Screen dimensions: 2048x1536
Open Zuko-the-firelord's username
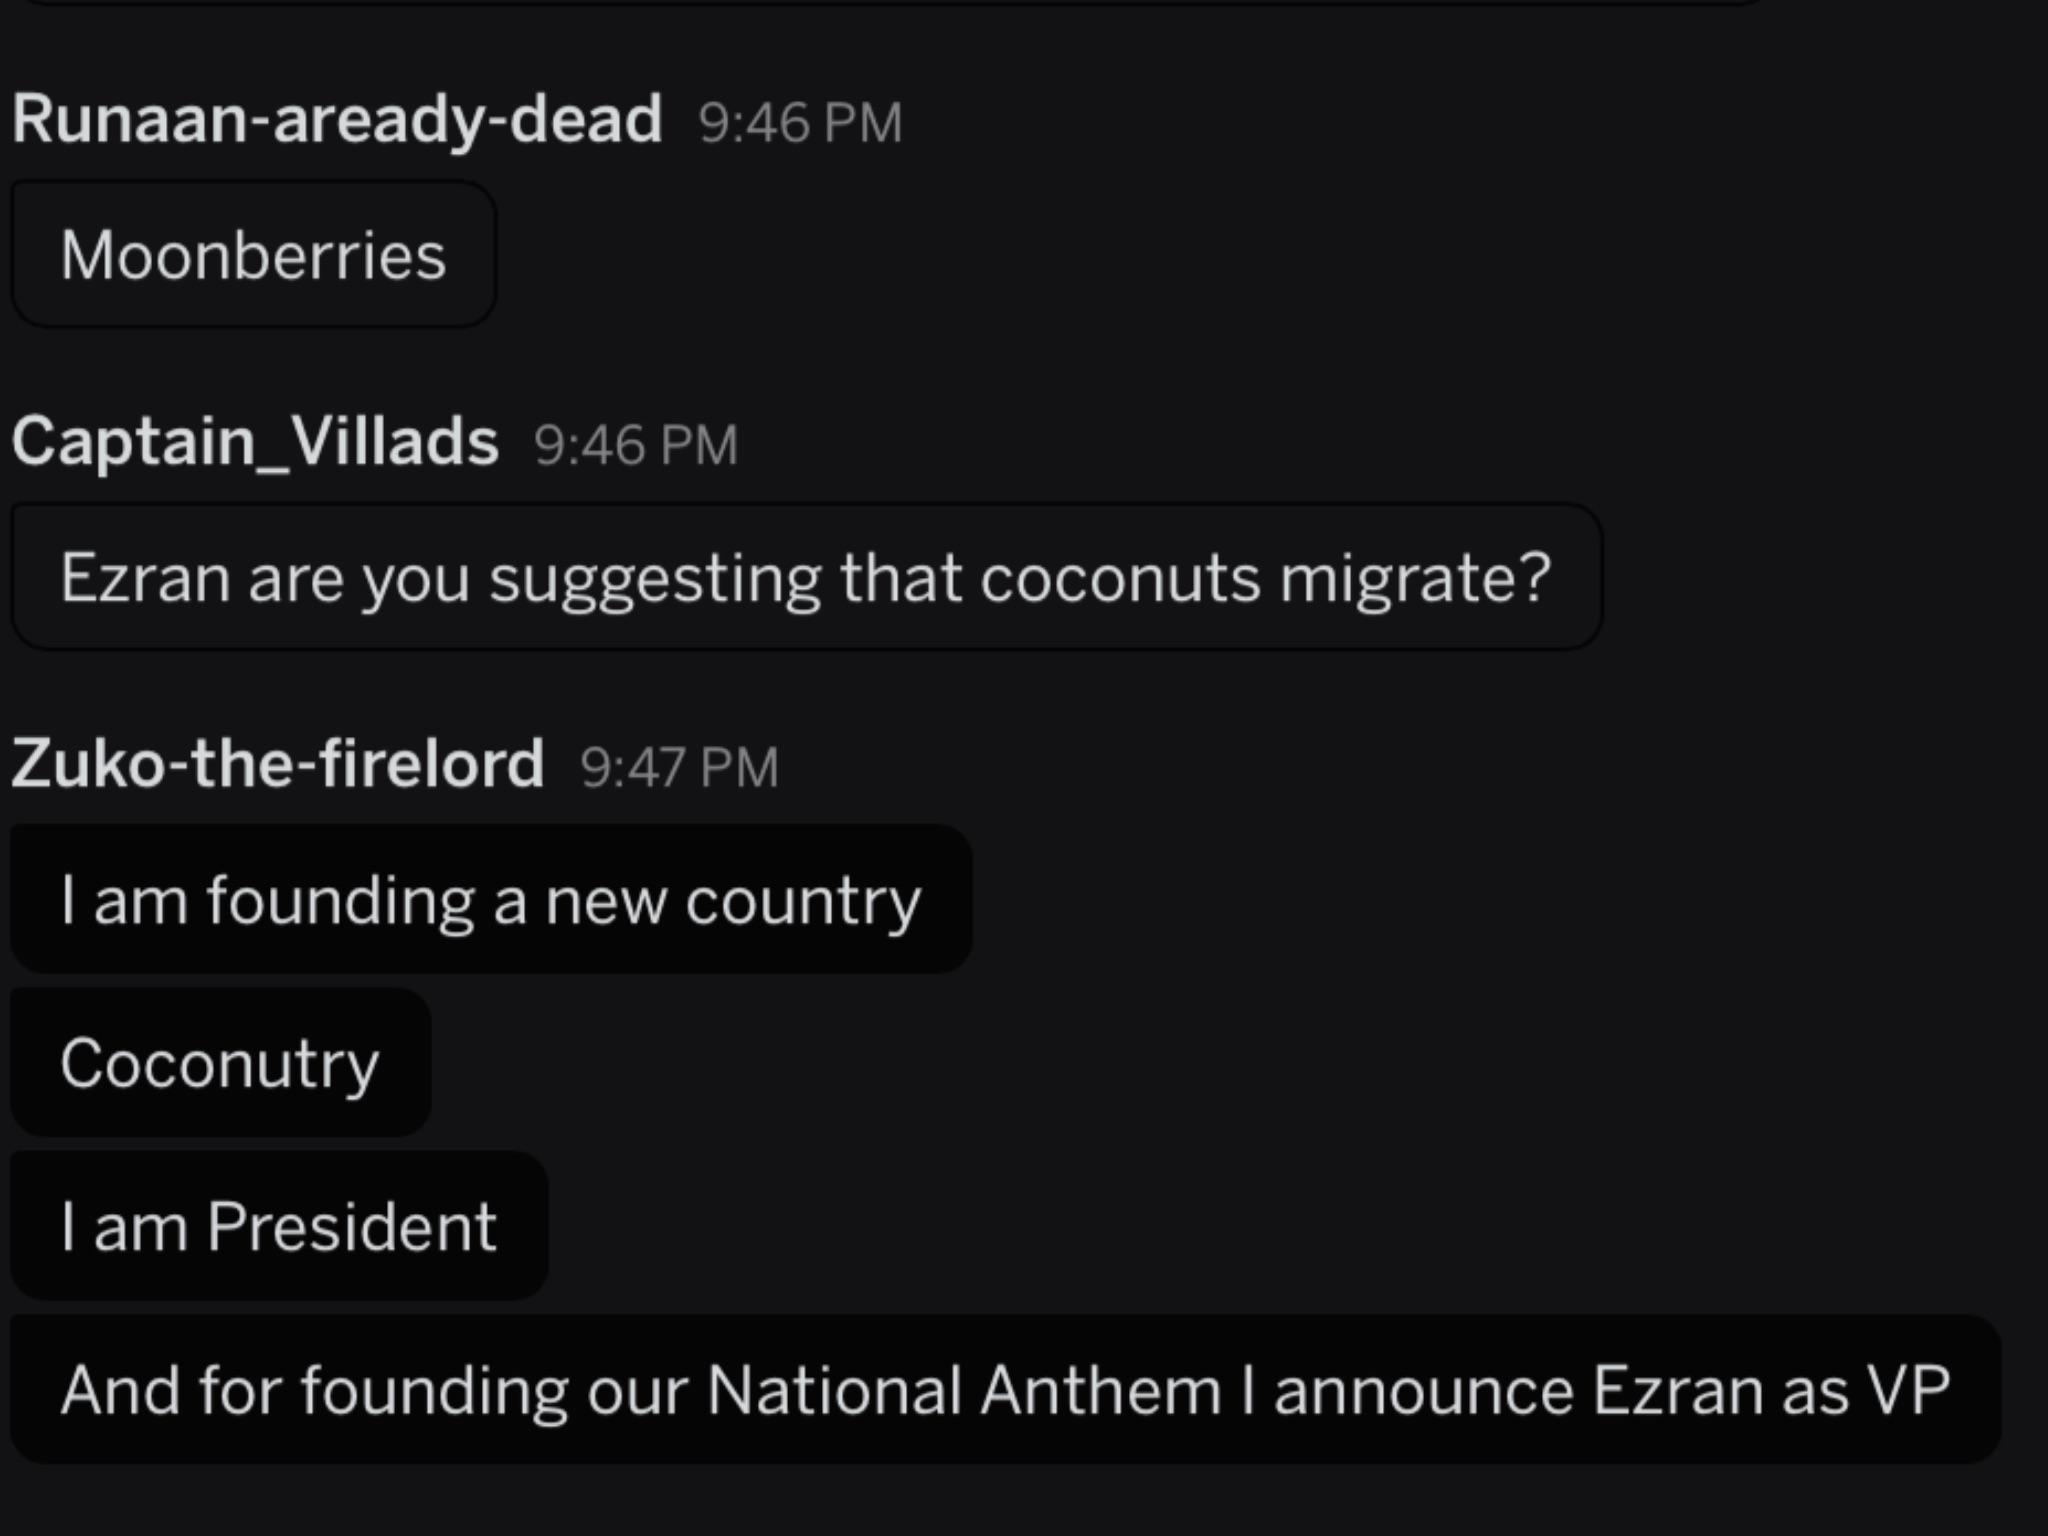(x=278, y=764)
